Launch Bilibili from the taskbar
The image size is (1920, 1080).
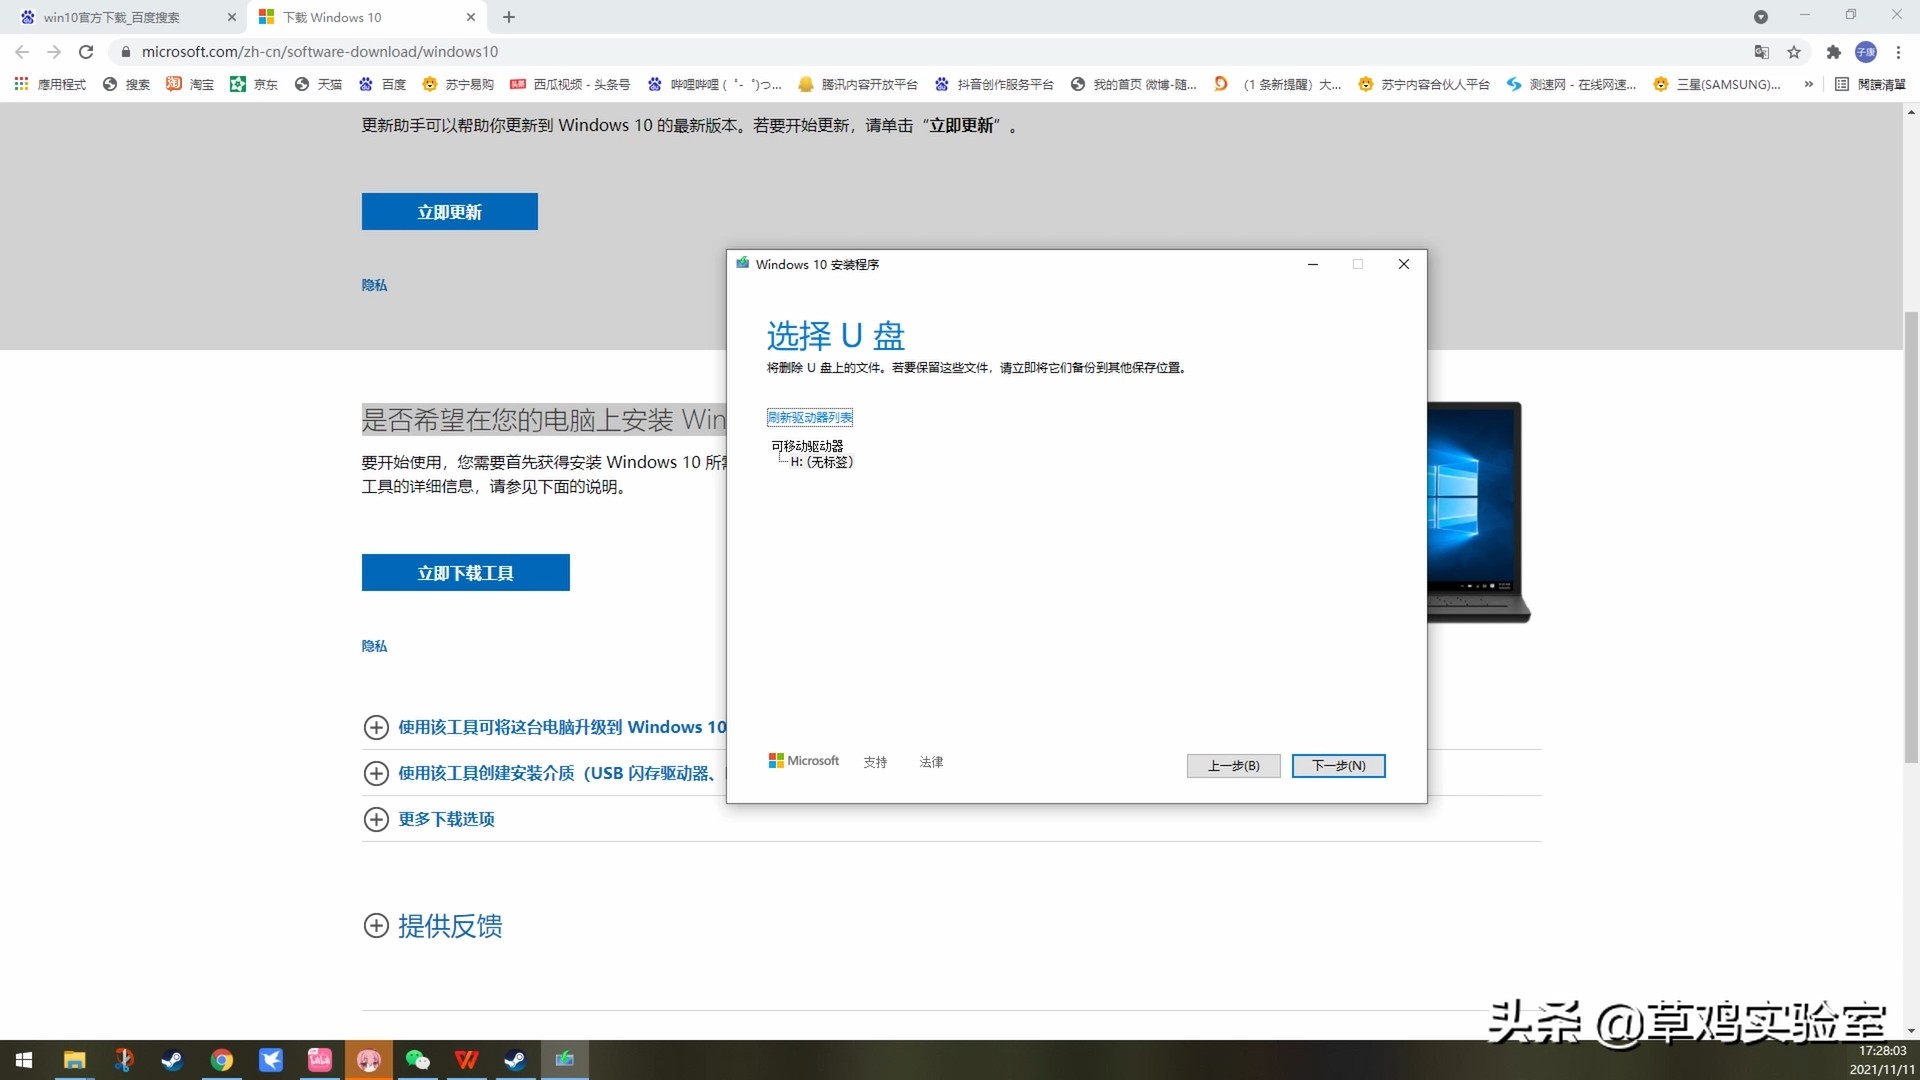(x=319, y=1059)
